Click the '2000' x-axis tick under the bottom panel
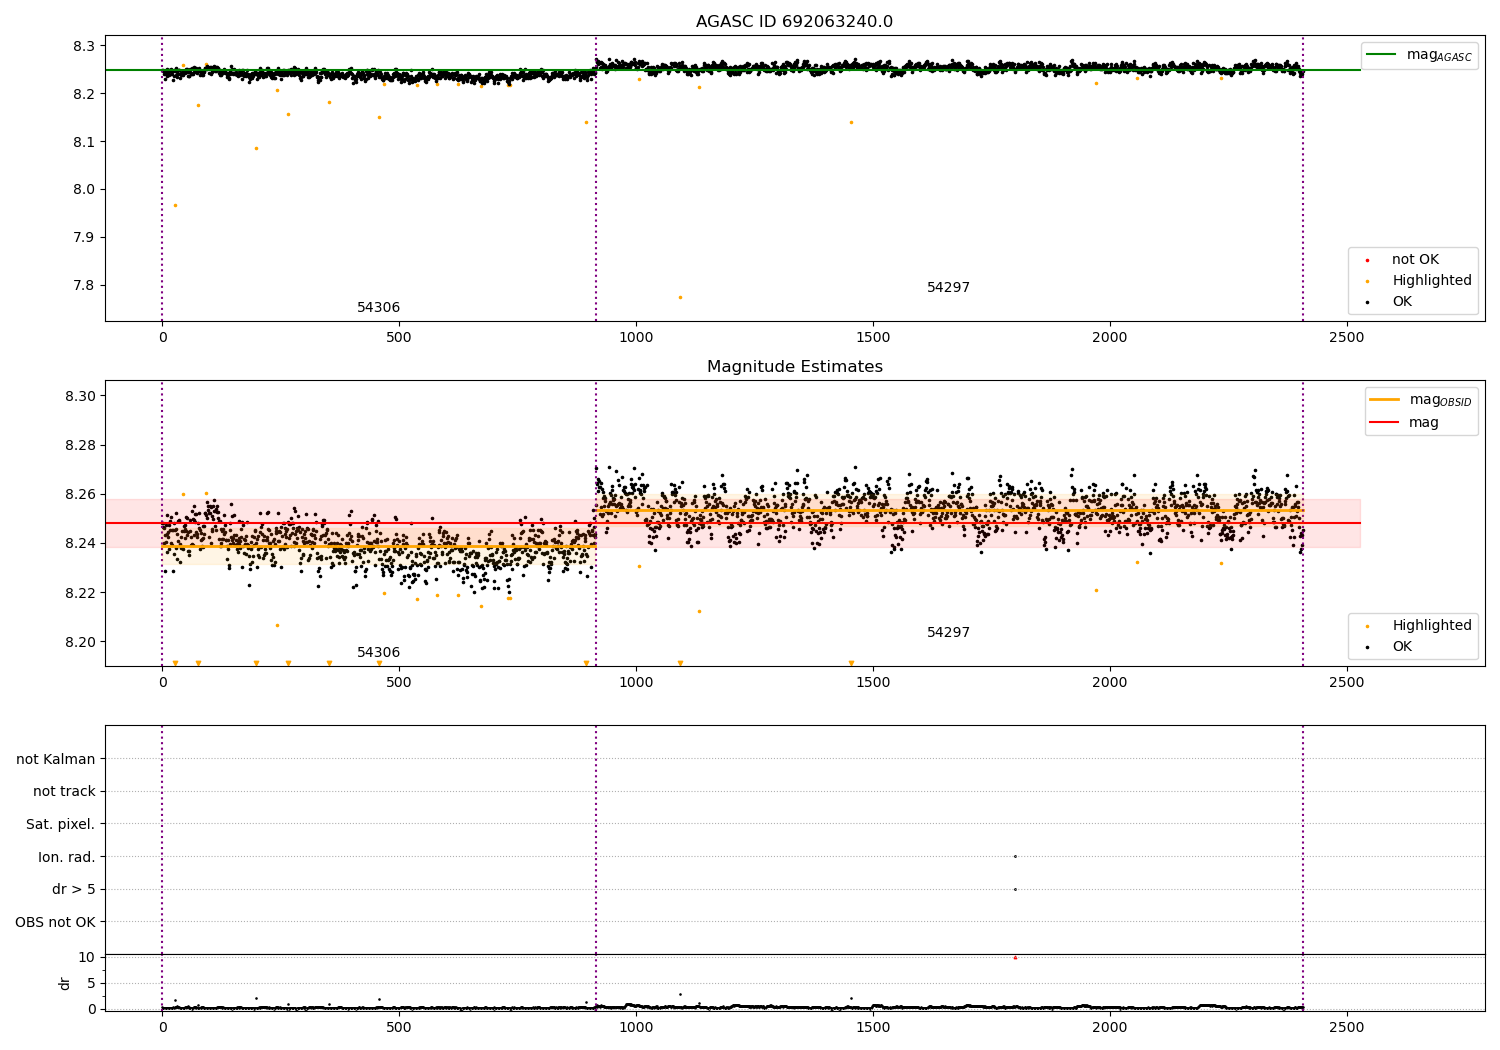 (x=1109, y=1026)
